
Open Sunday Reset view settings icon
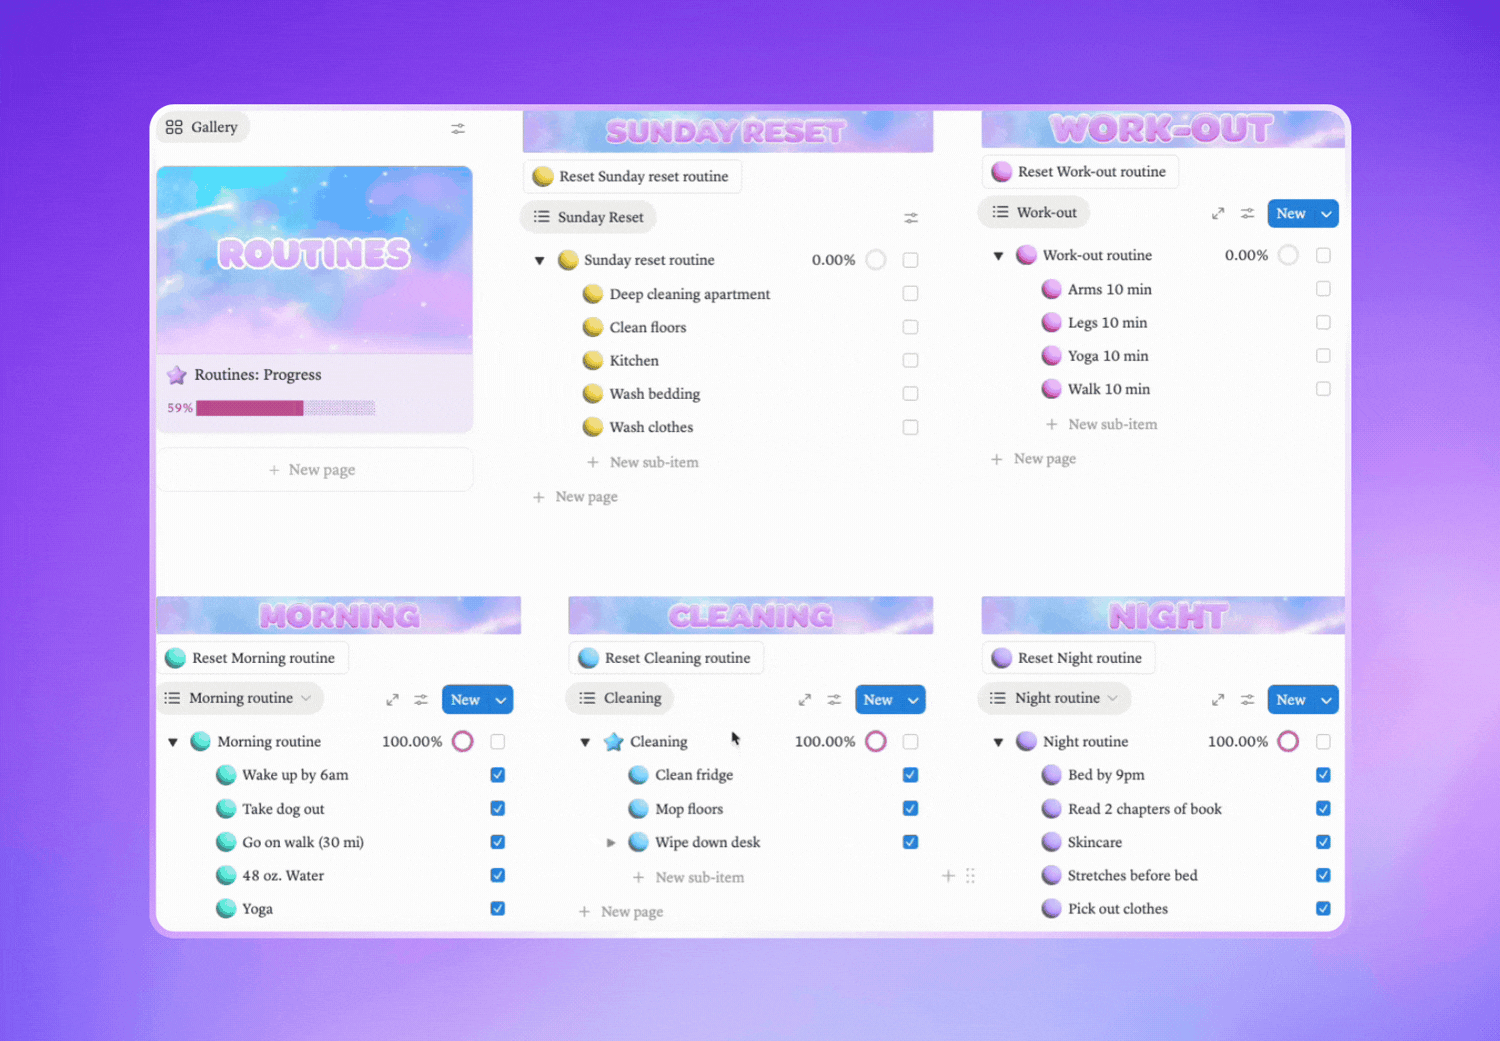[x=910, y=217]
